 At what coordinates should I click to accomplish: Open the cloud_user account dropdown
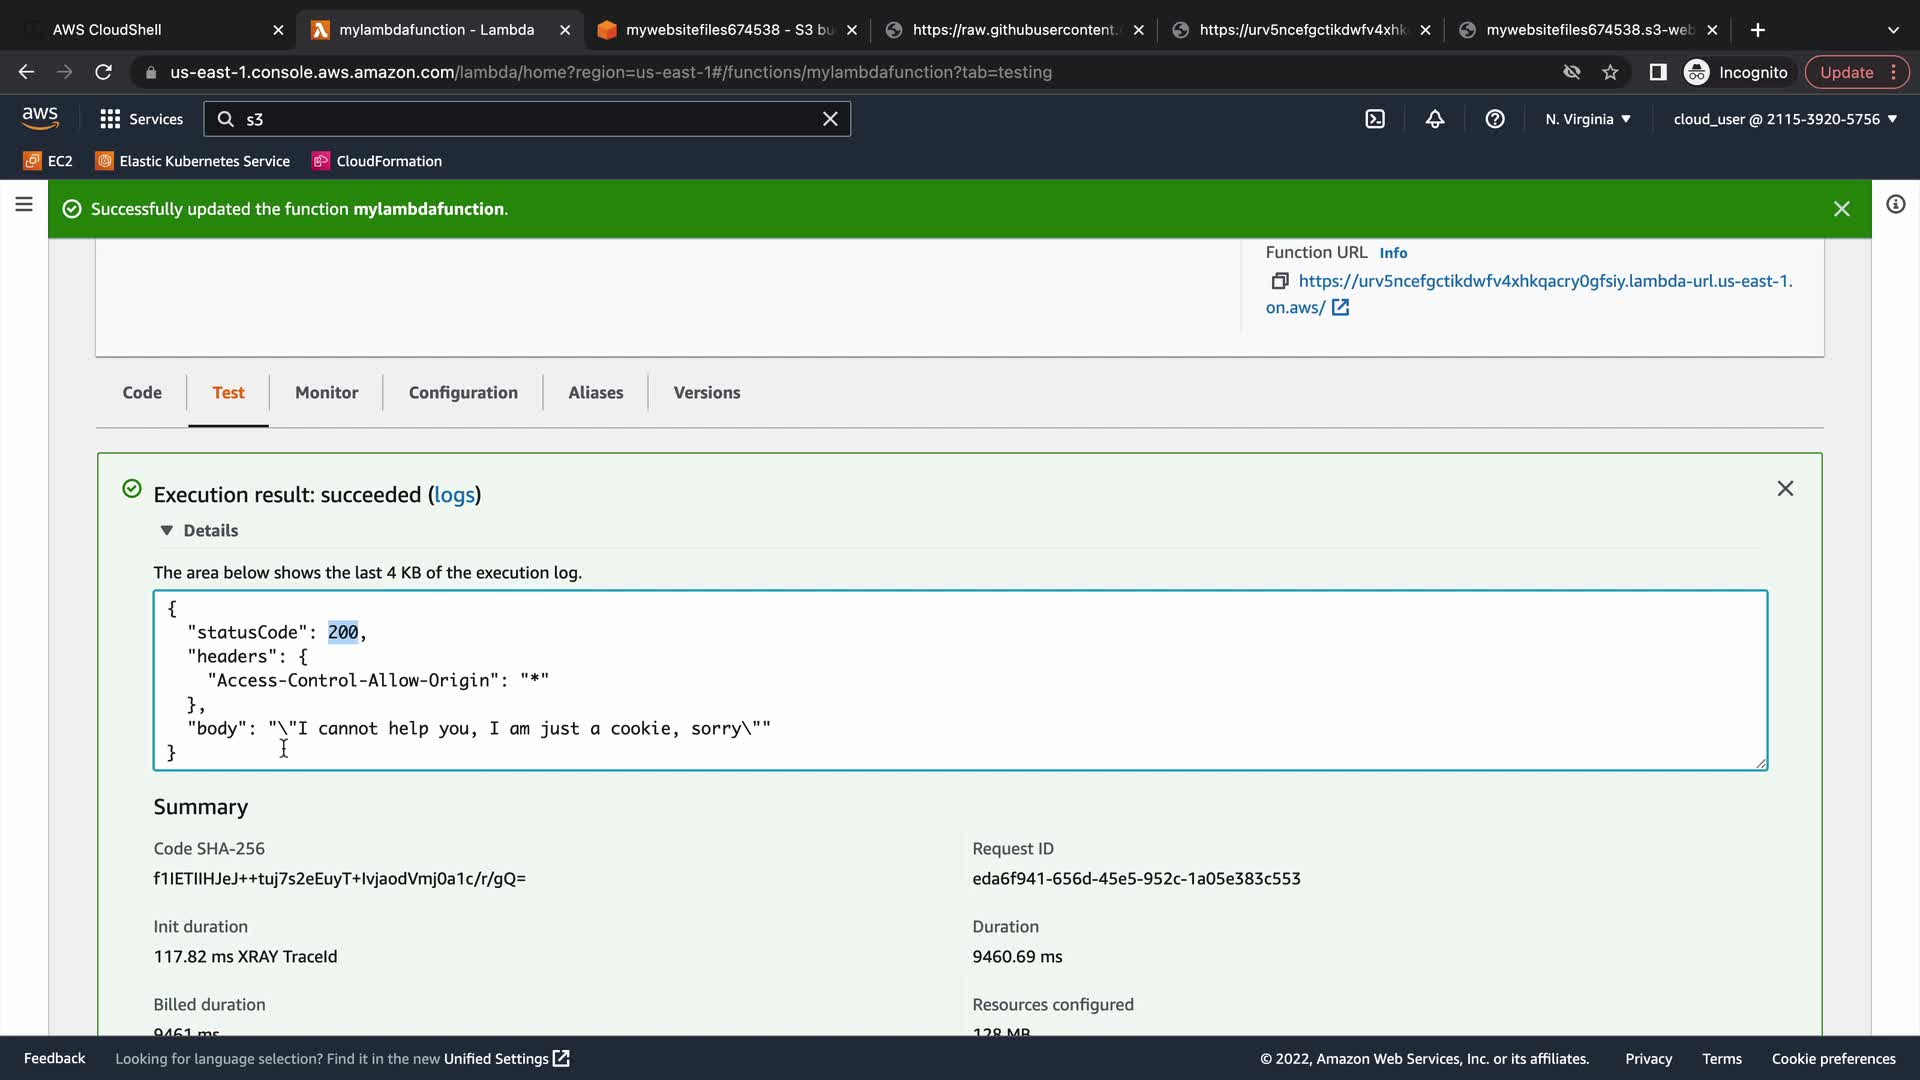(x=1785, y=119)
